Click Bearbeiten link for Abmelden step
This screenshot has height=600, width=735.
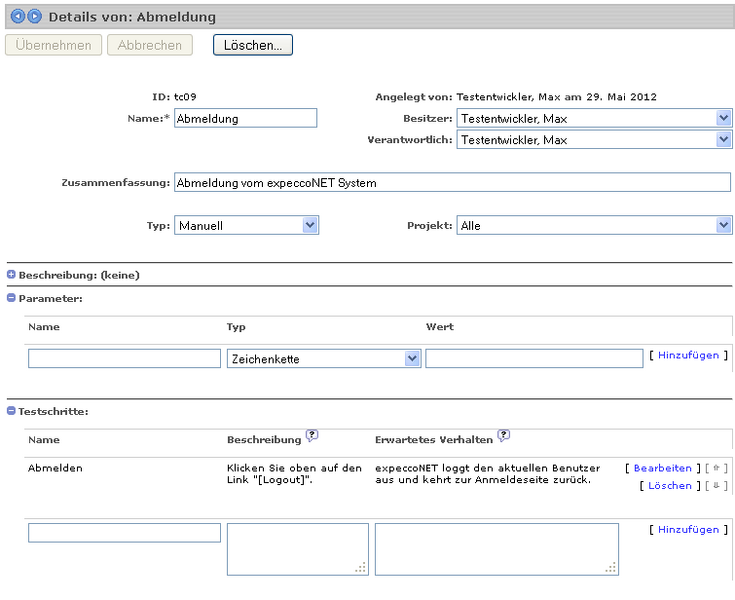662,468
